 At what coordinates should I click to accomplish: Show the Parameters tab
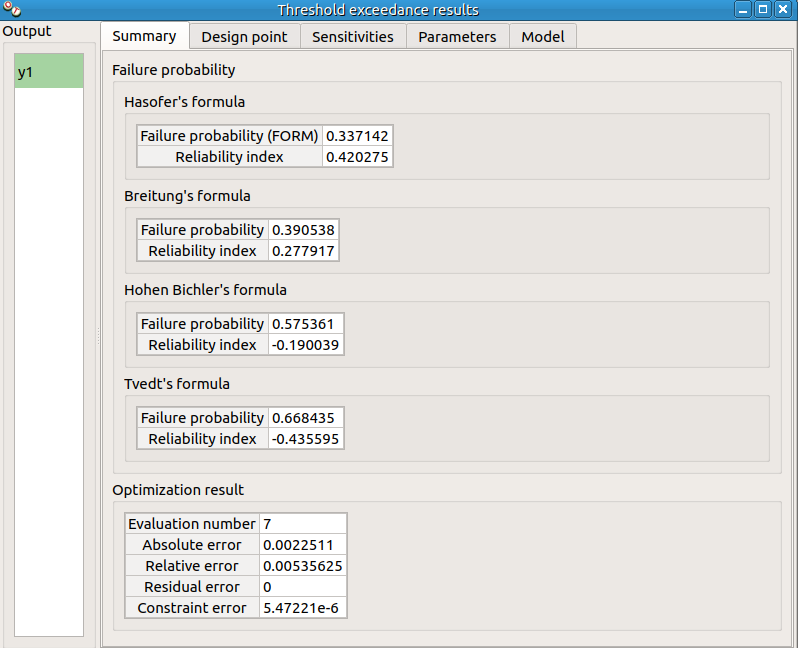457,37
